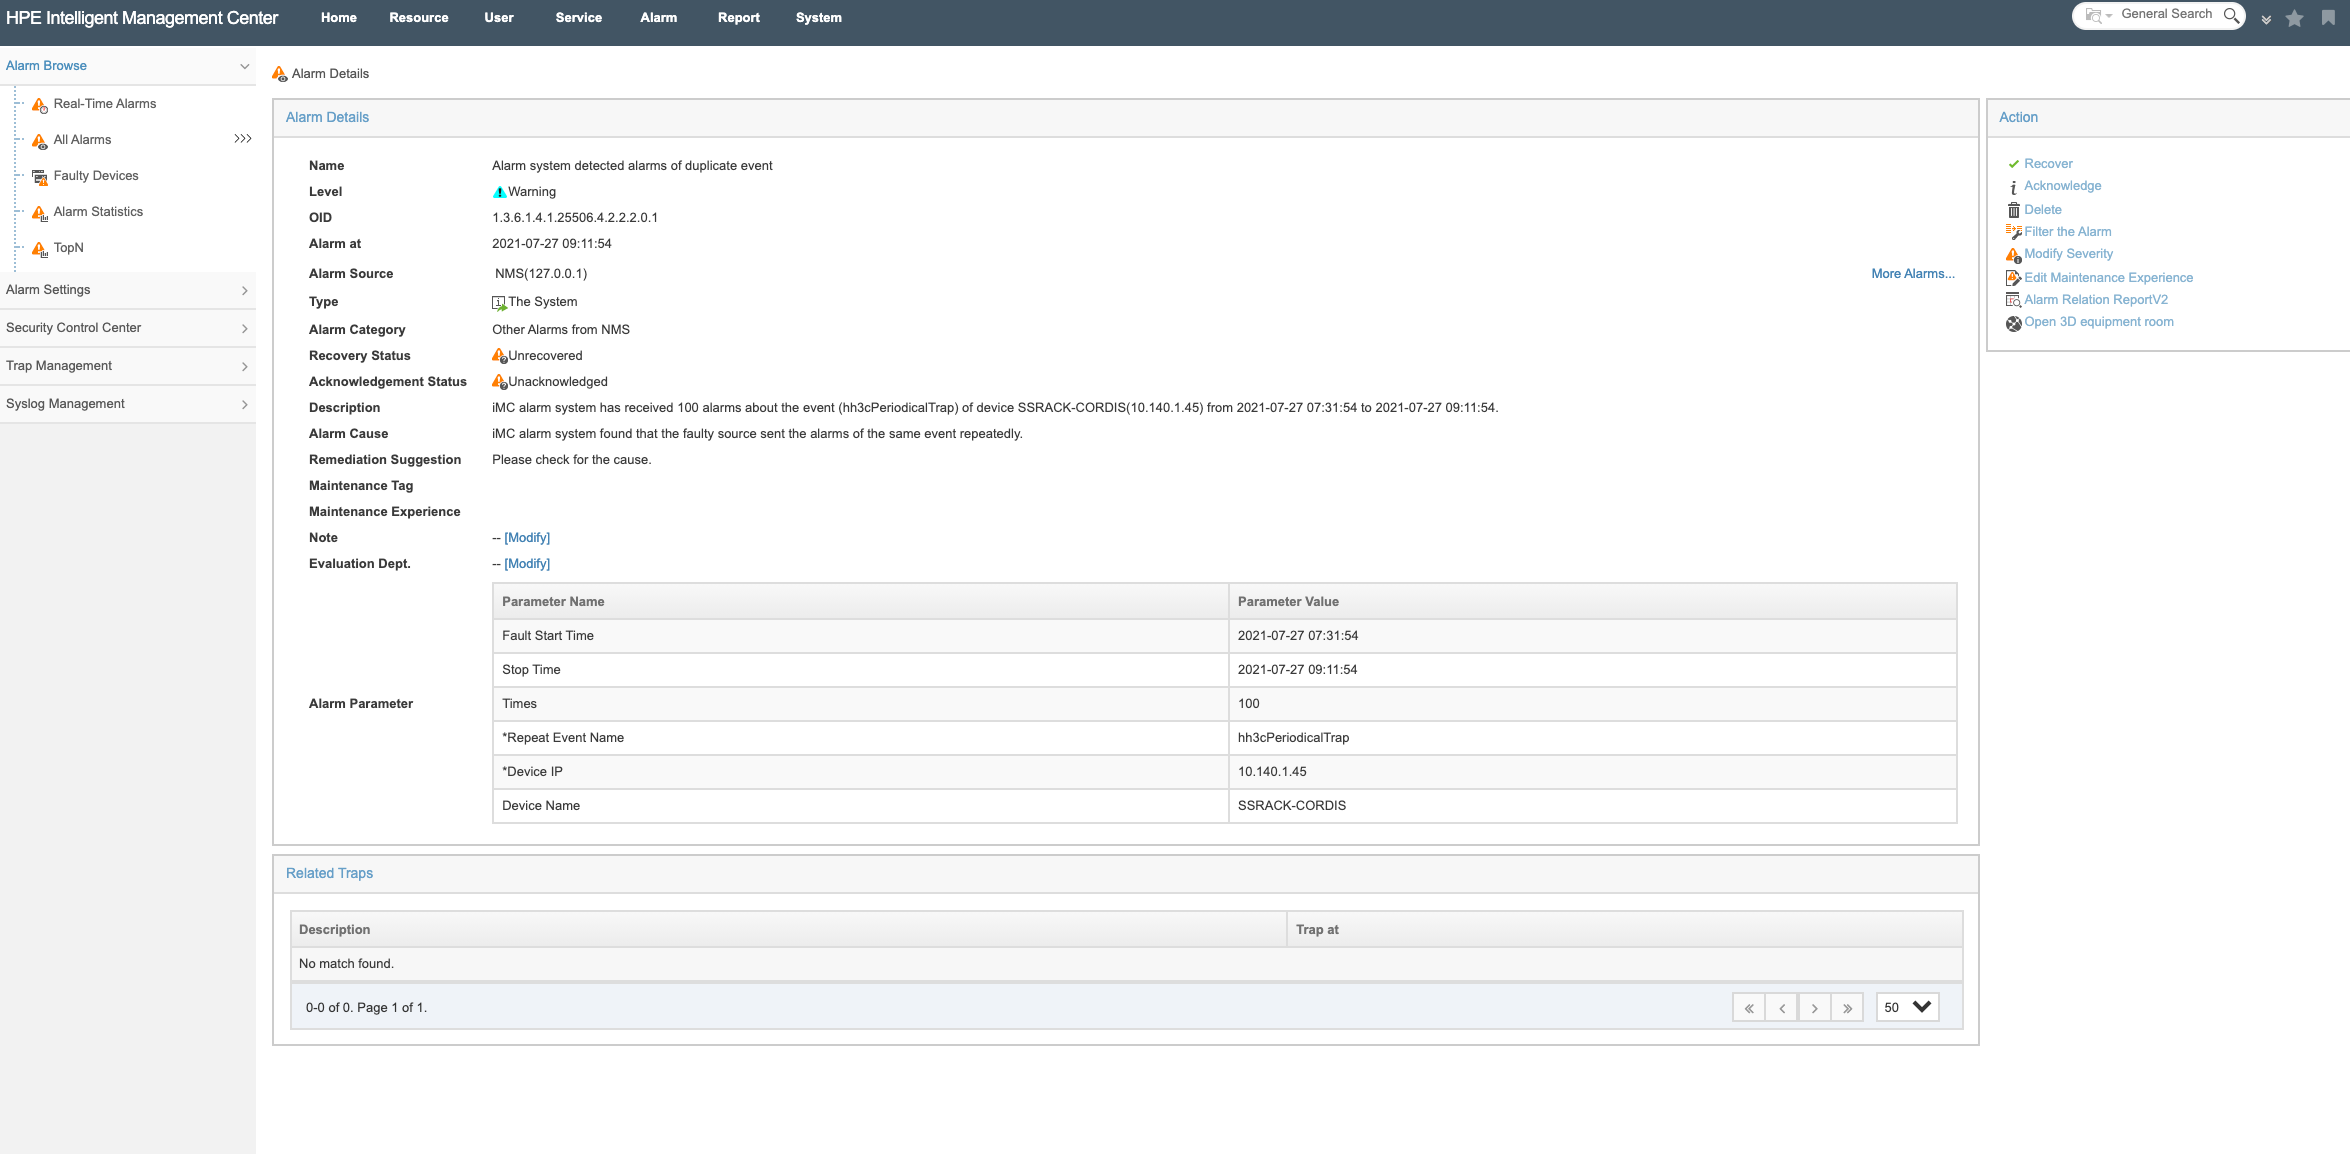The width and height of the screenshot is (2350, 1154).
Task: Click the Parameter Name column header
Action: [x=861, y=602]
